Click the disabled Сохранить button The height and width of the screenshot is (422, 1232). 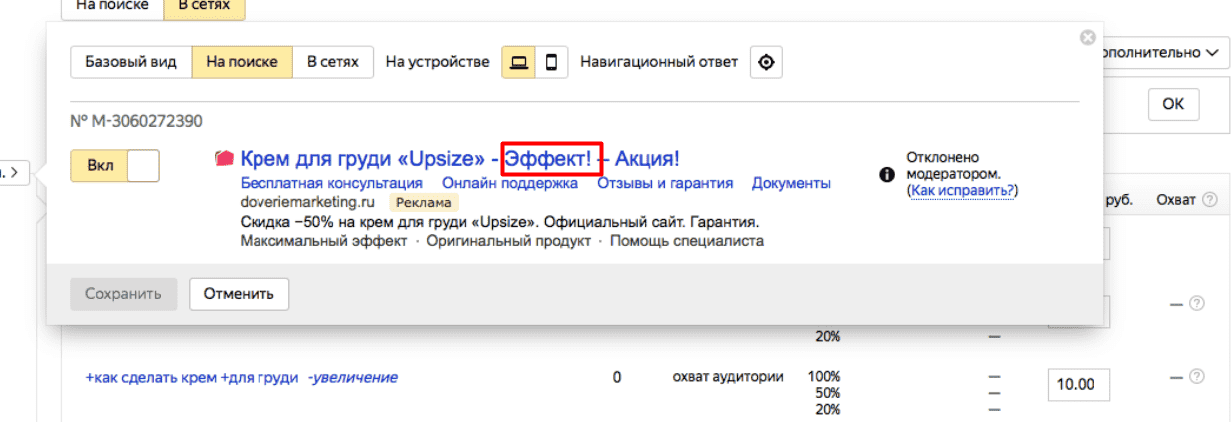coord(123,294)
